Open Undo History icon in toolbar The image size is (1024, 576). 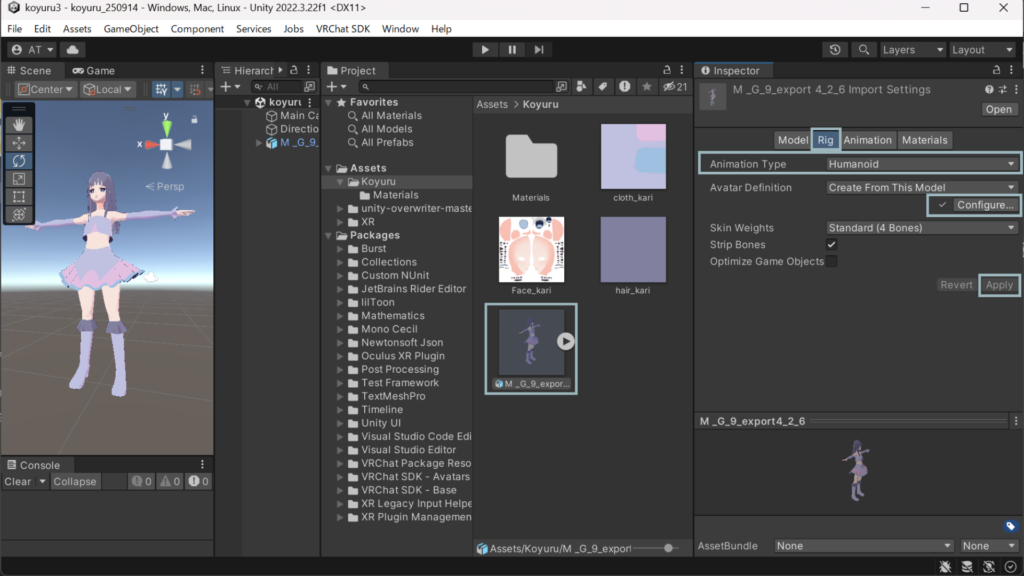tap(836, 50)
